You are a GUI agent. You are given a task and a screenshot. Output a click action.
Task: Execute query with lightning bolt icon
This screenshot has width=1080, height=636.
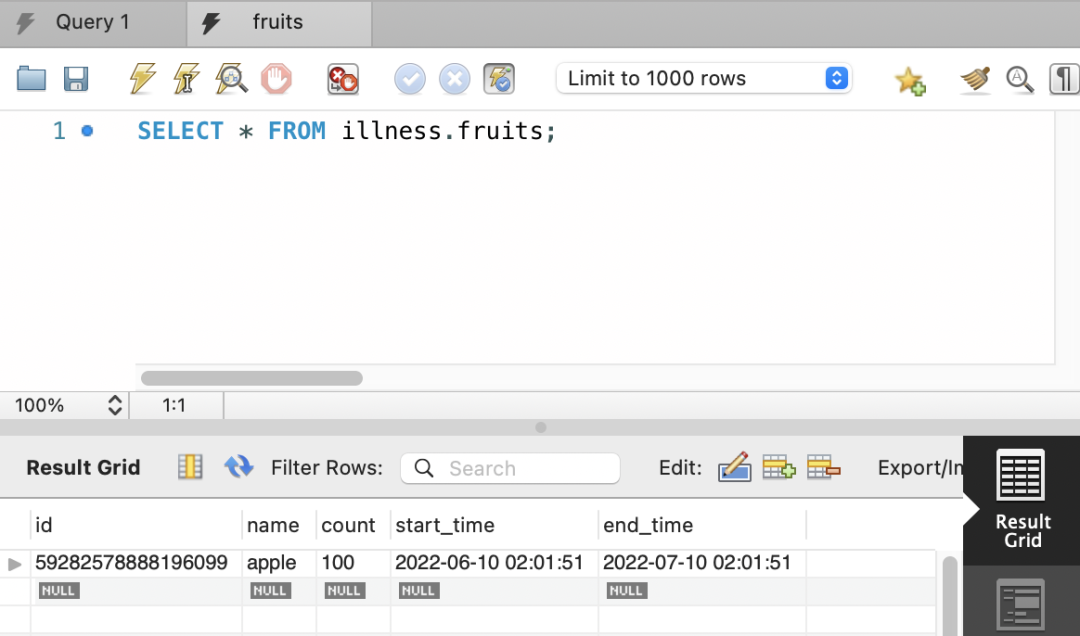[143, 78]
